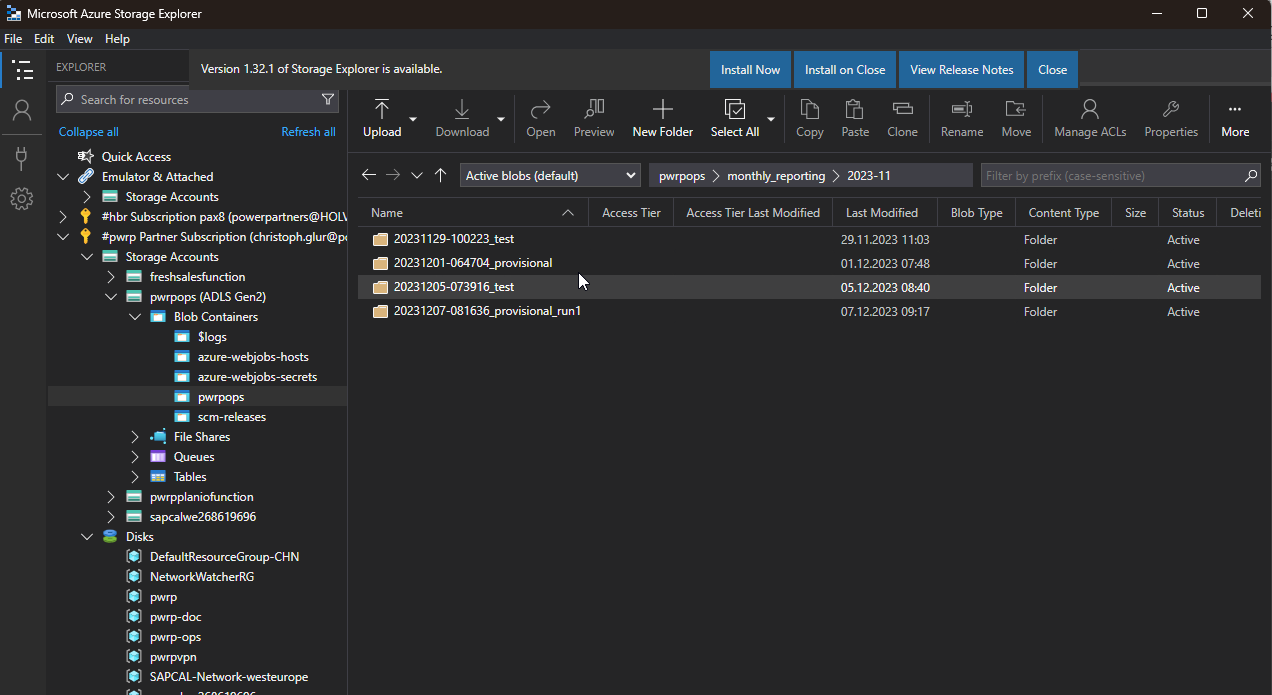Collapse the Emulator & Attached node
Viewport: 1272px width, 695px height.
(x=64, y=177)
